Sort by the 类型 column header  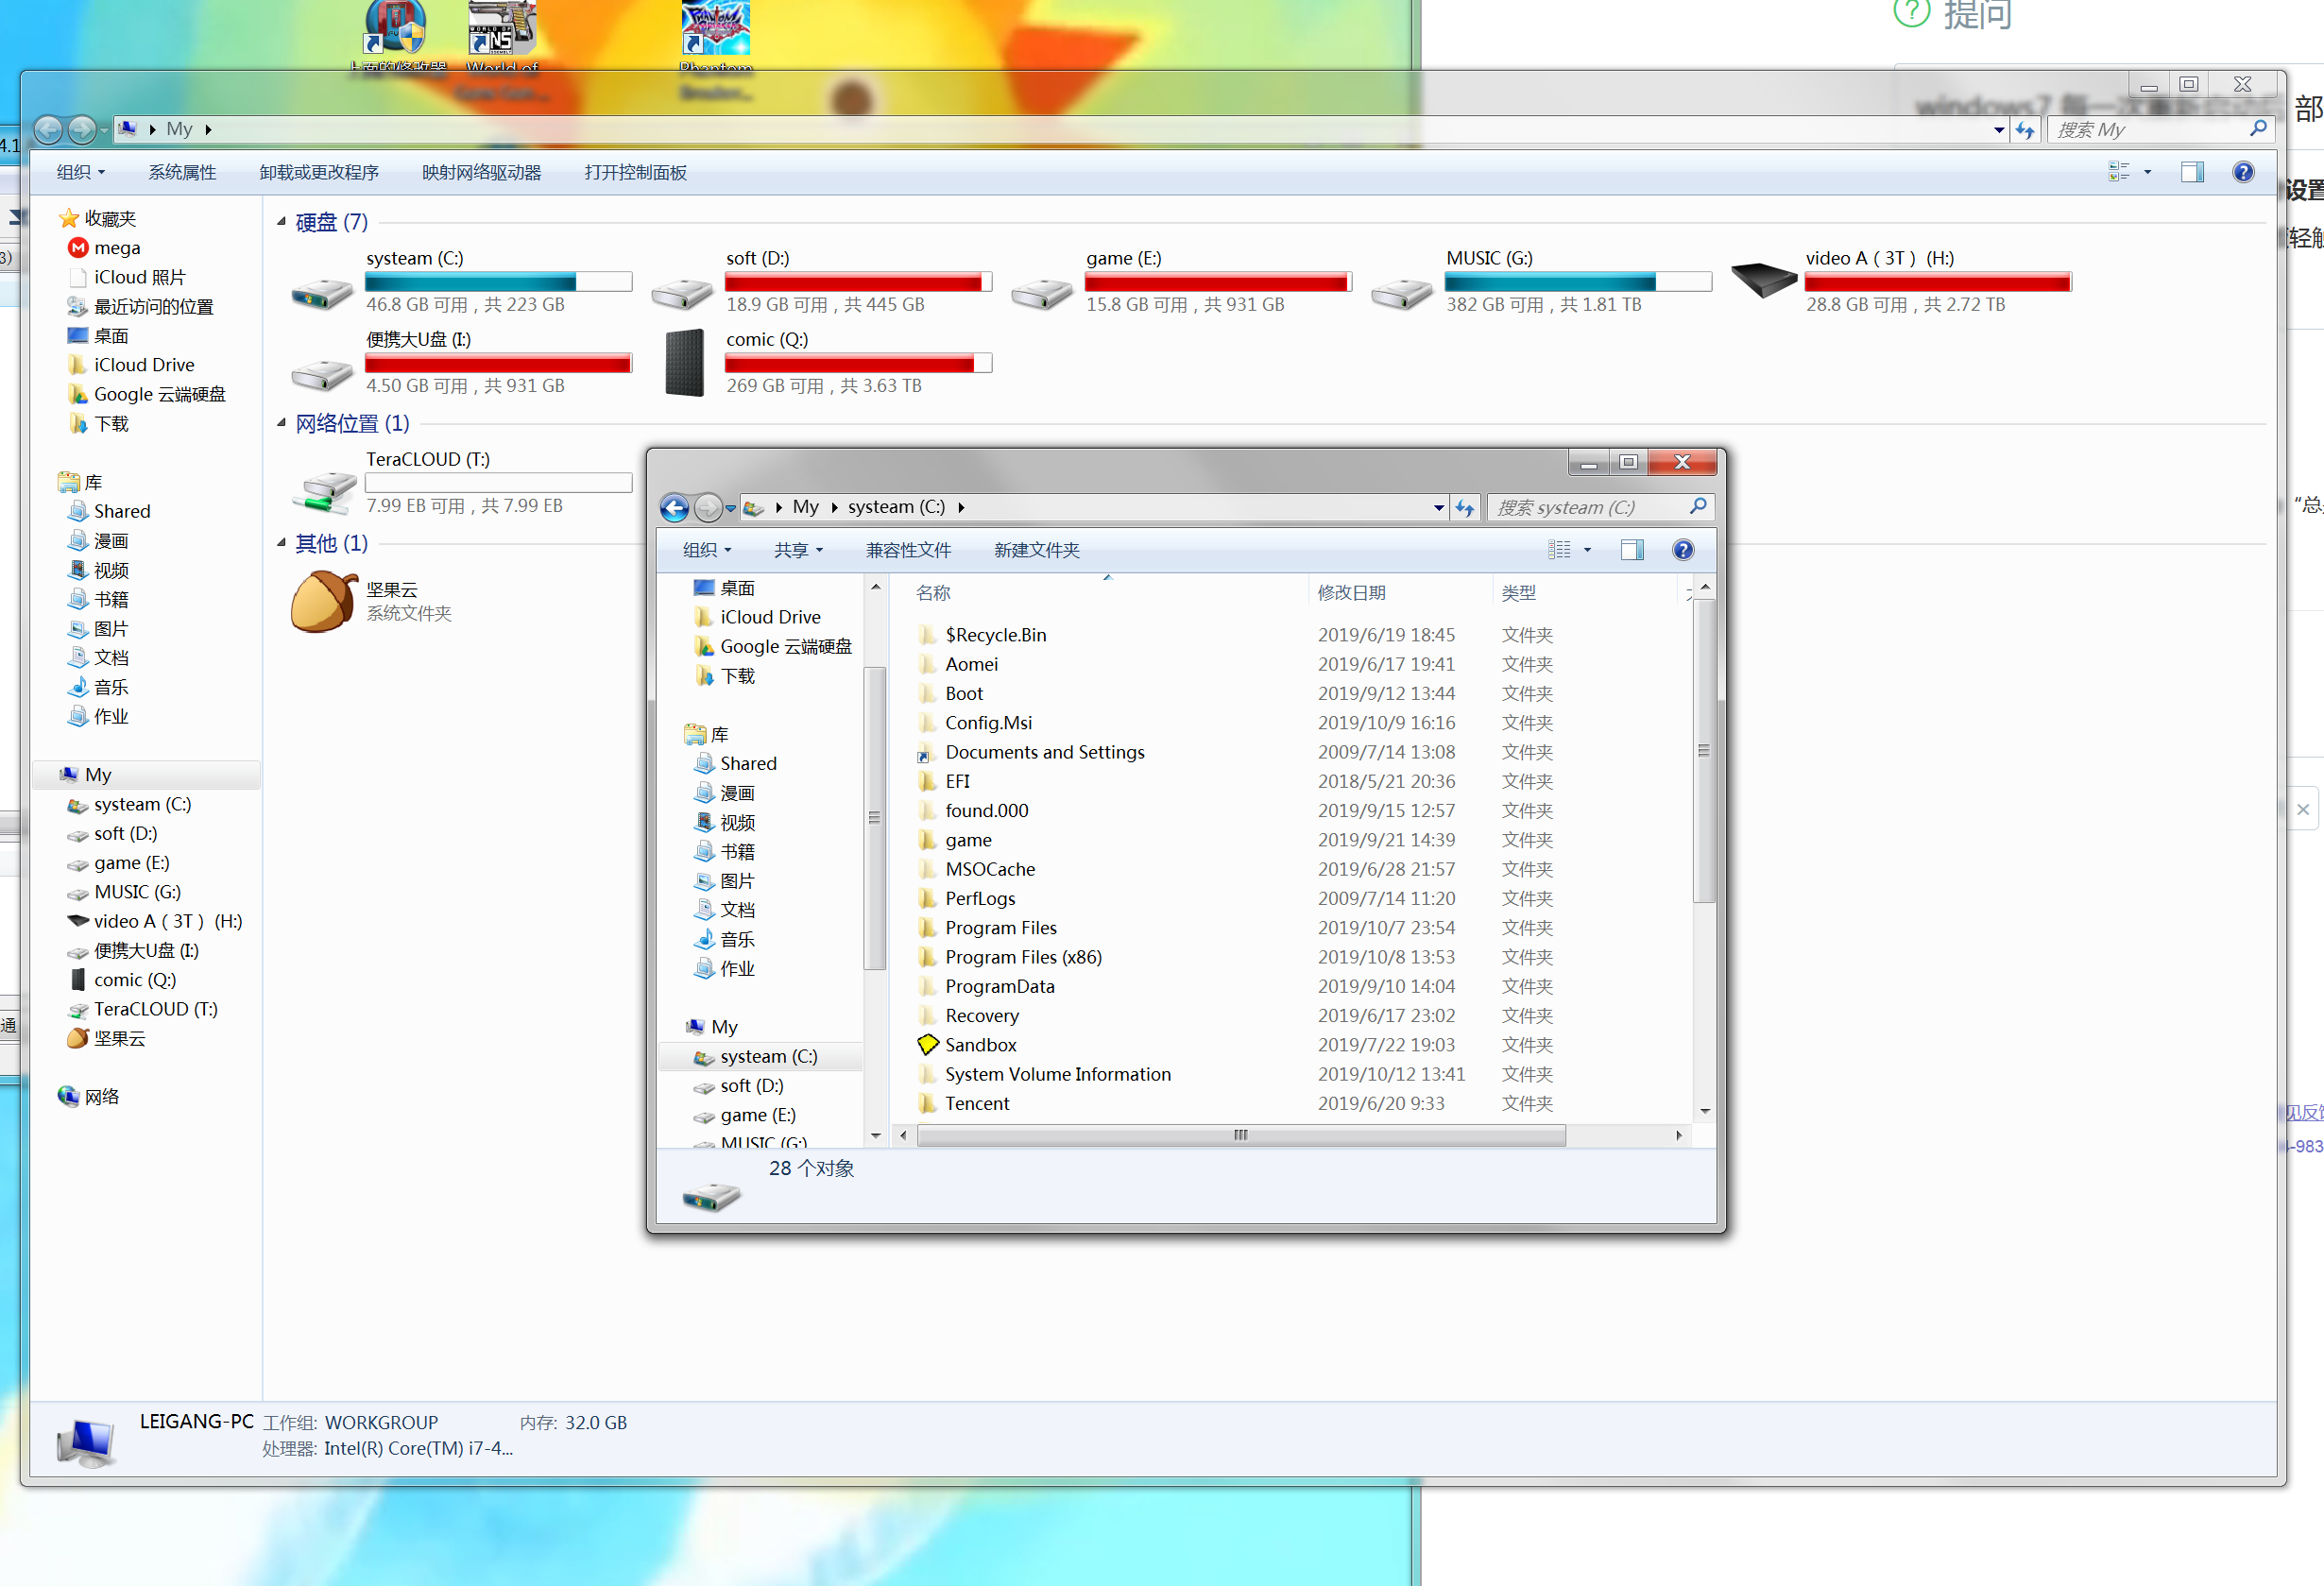pyautogui.click(x=1583, y=593)
